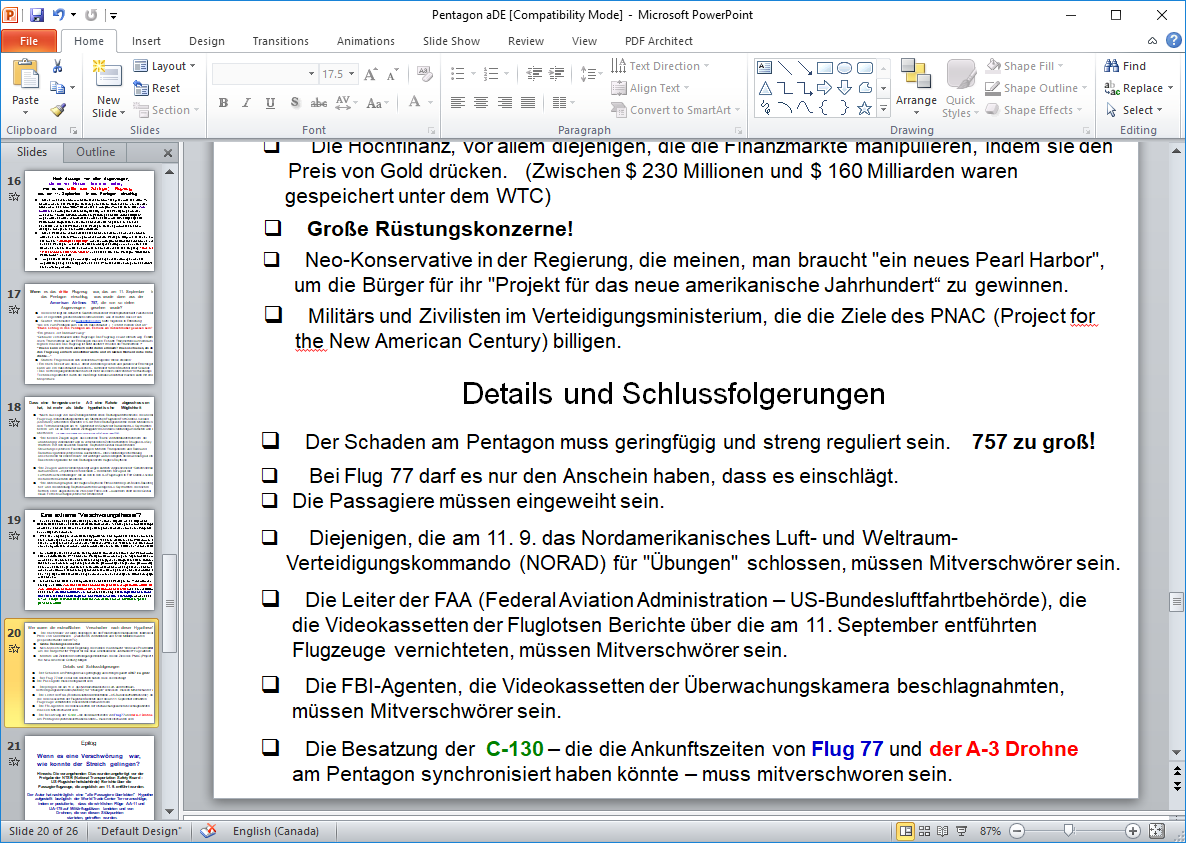Fit slide to current window
Screen dimensions: 1186x843
pos(1156,831)
